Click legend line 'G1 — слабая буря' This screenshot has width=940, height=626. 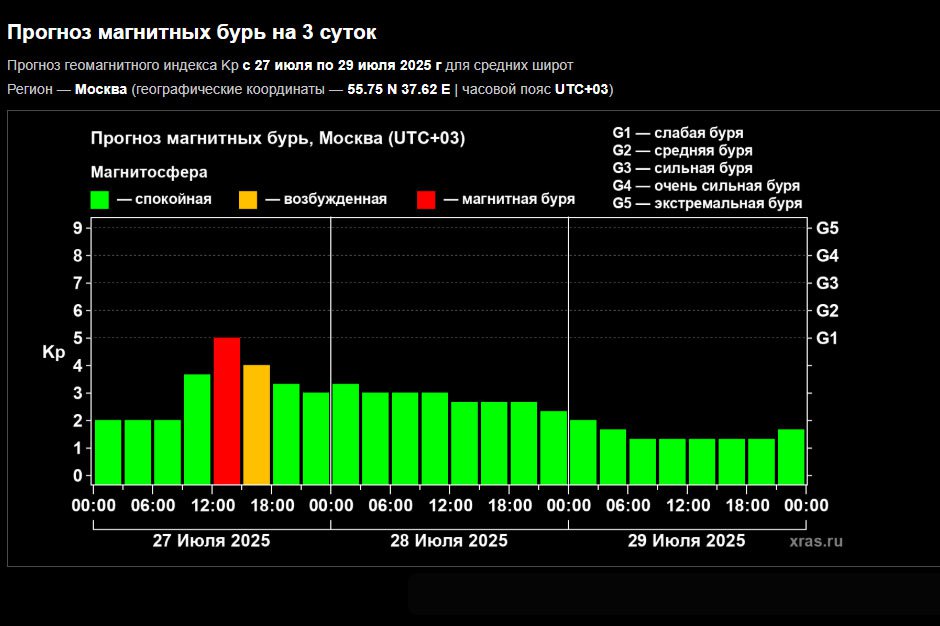pyautogui.click(x=678, y=133)
